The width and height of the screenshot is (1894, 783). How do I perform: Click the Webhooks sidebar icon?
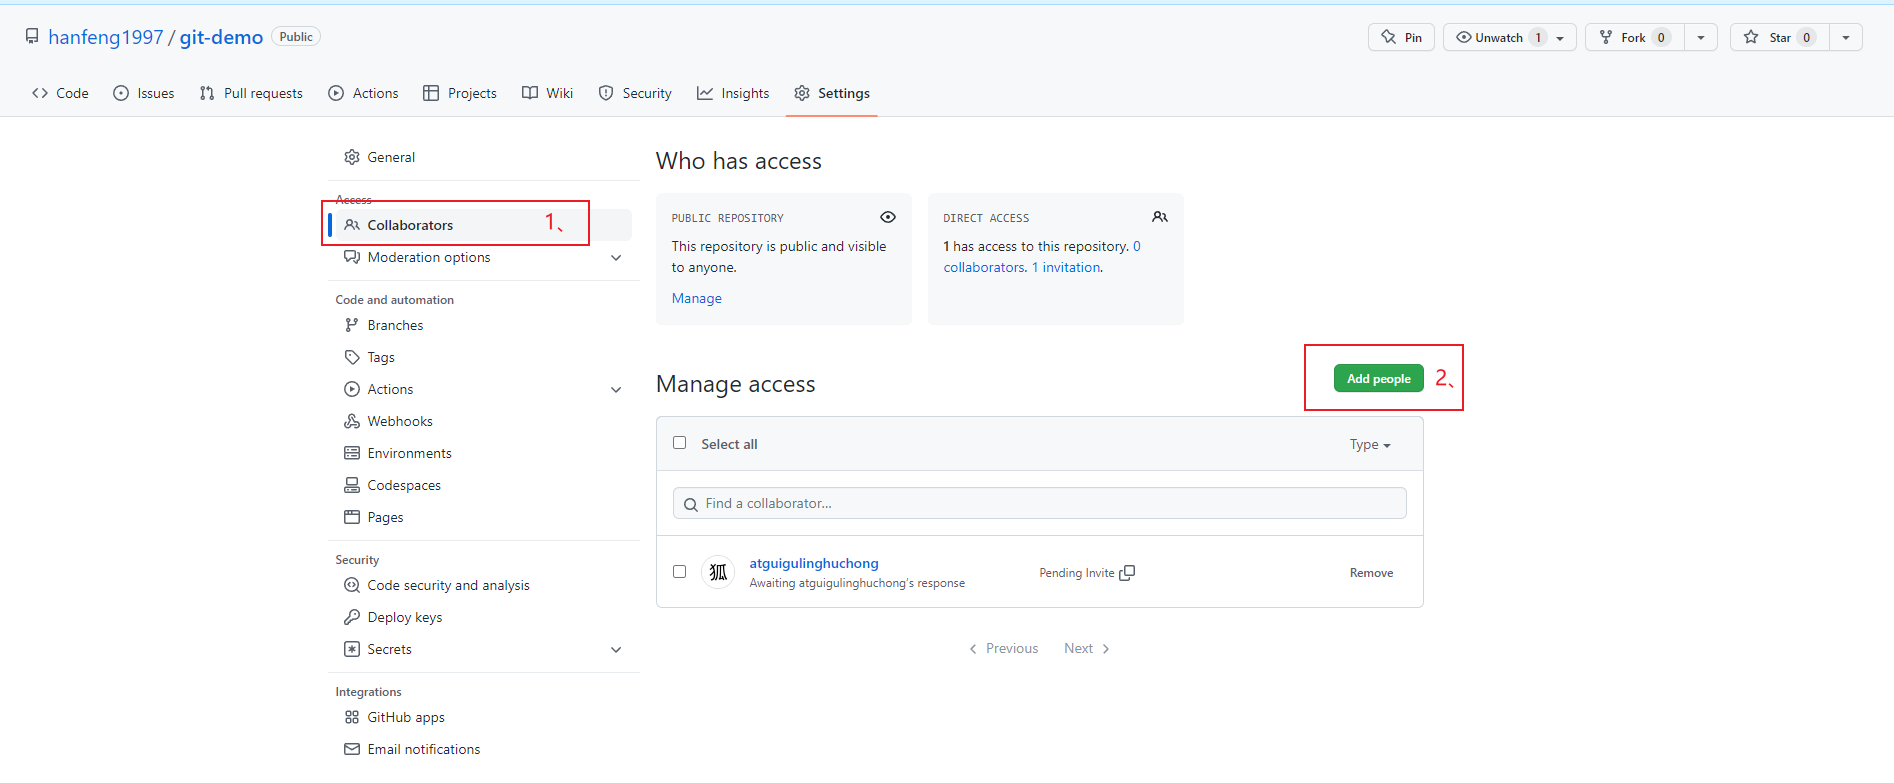click(352, 421)
